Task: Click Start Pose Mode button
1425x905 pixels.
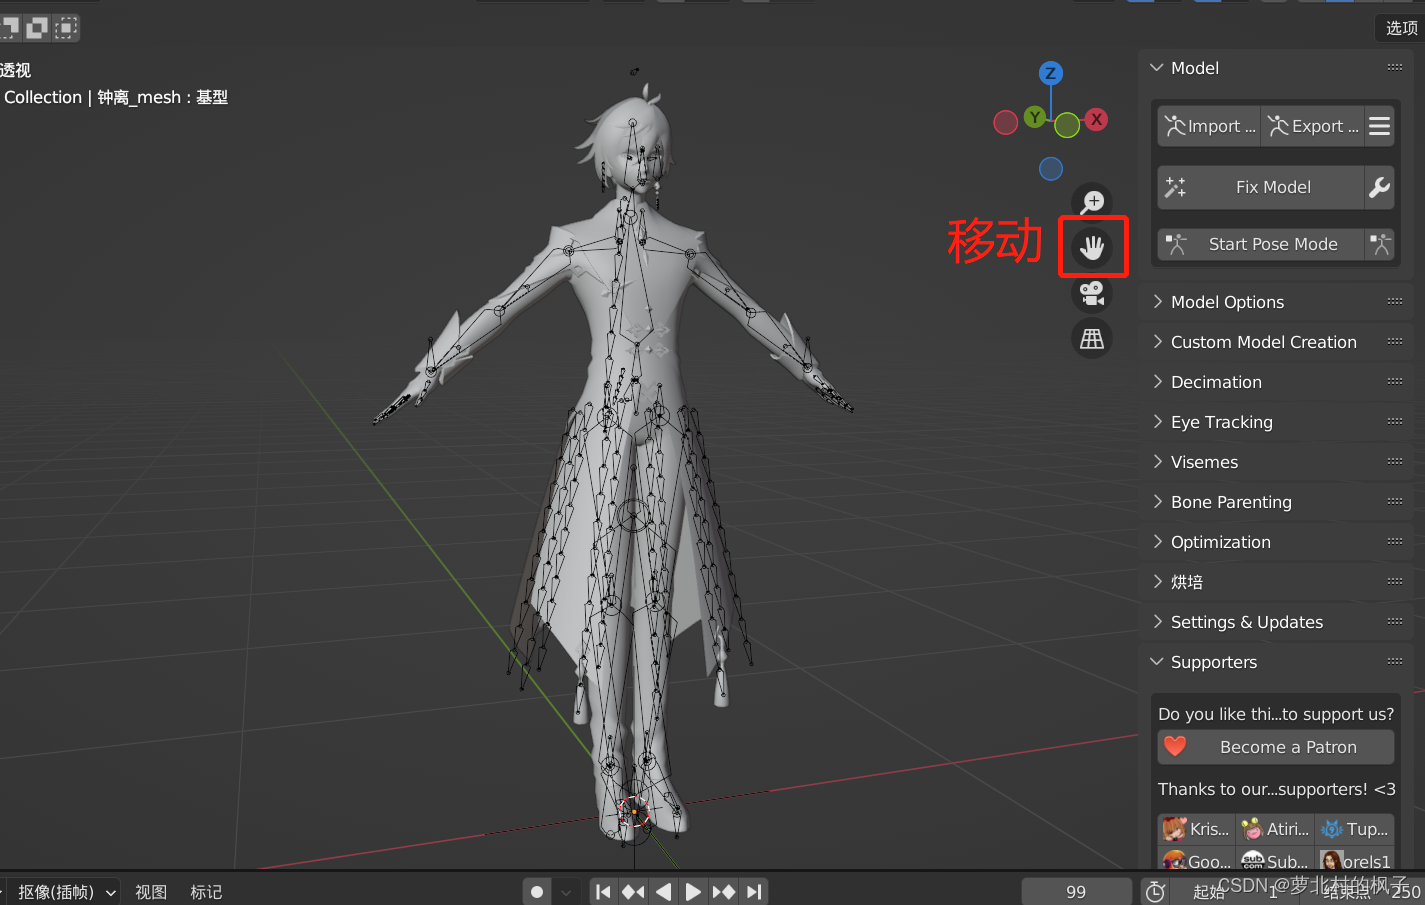Action: [1261, 244]
